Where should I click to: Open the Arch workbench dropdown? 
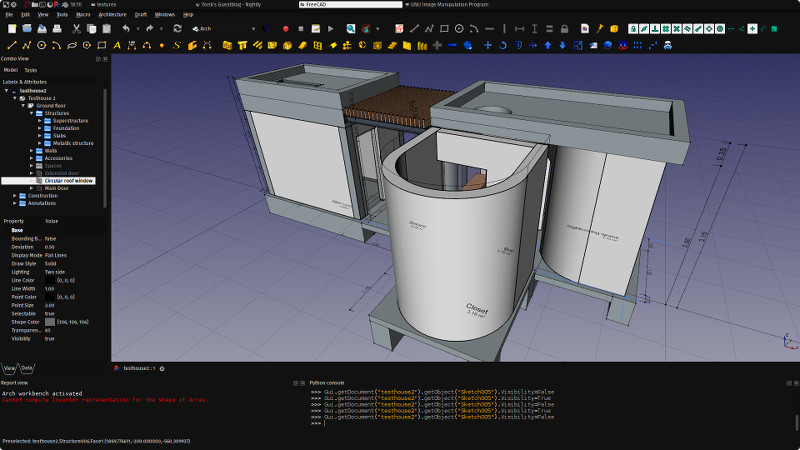coord(222,29)
